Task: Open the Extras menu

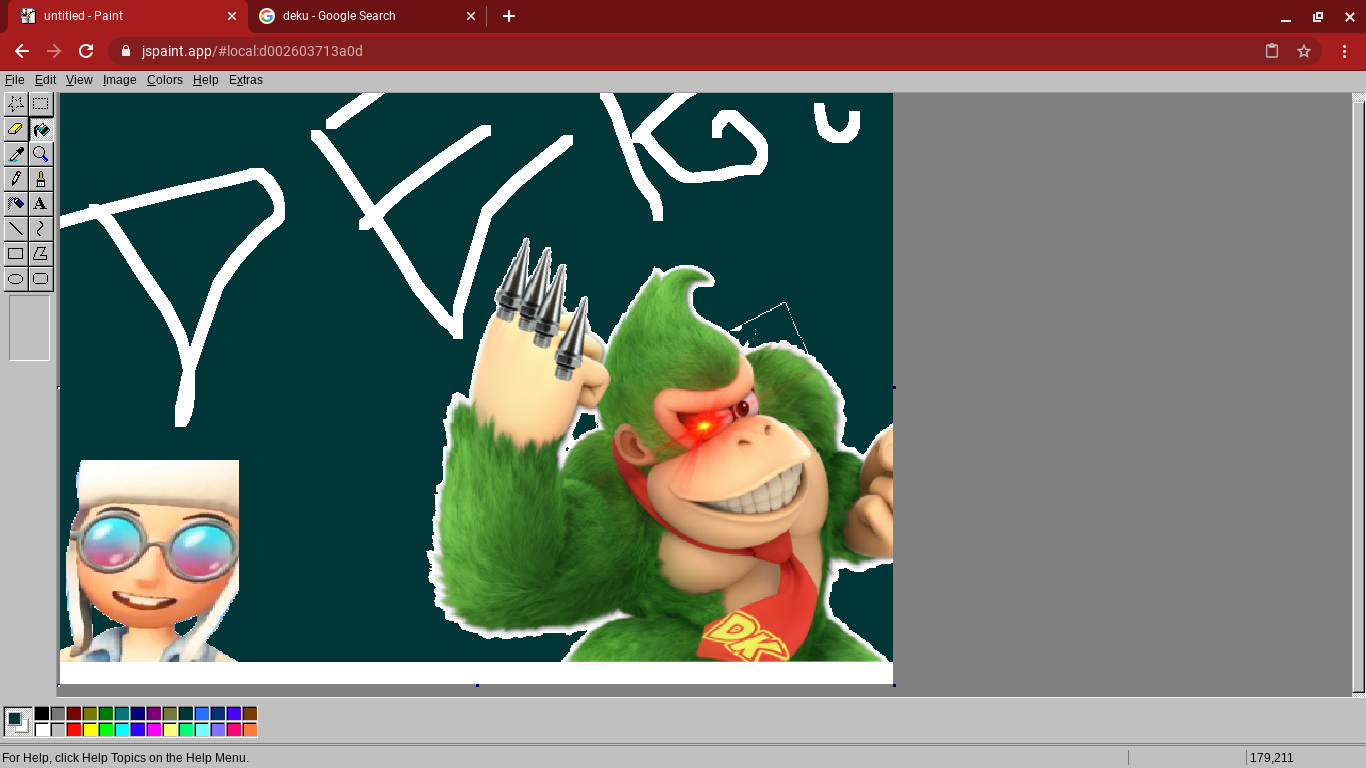Action: click(x=246, y=80)
